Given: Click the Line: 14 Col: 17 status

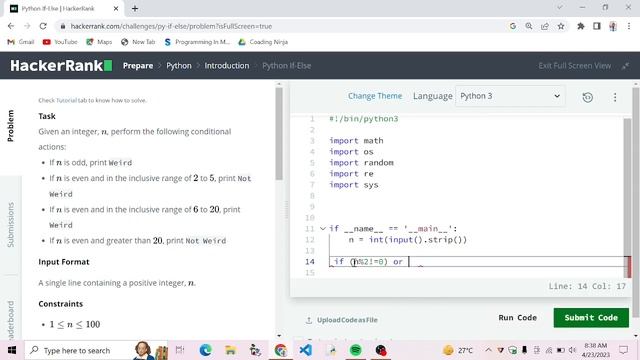Looking at the screenshot, I should [587, 286].
